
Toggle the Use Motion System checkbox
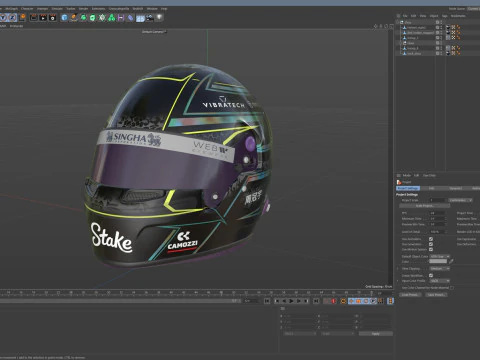pos(431,249)
